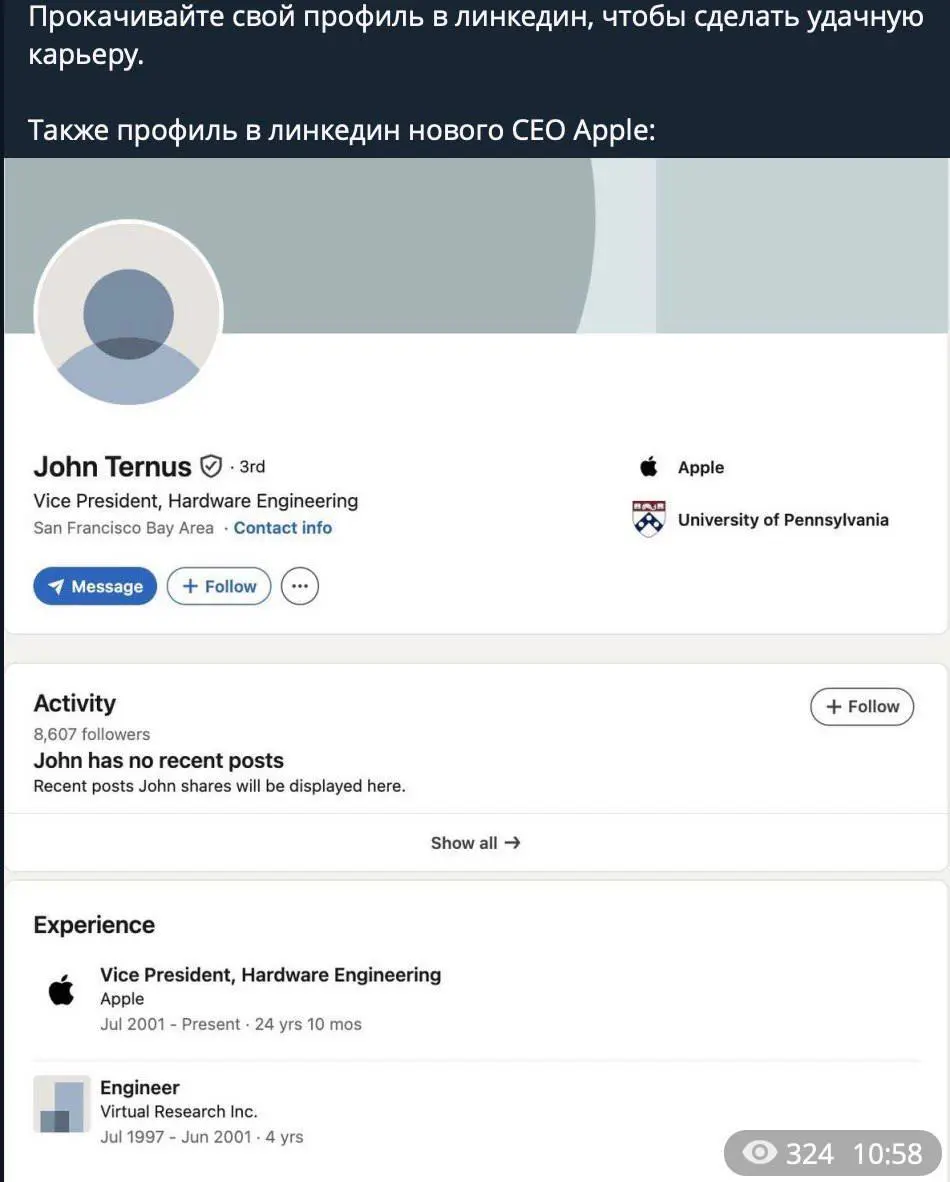Open the University of Pennsylvania link
The image size is (950, 1182).
(x=783, y=519)
